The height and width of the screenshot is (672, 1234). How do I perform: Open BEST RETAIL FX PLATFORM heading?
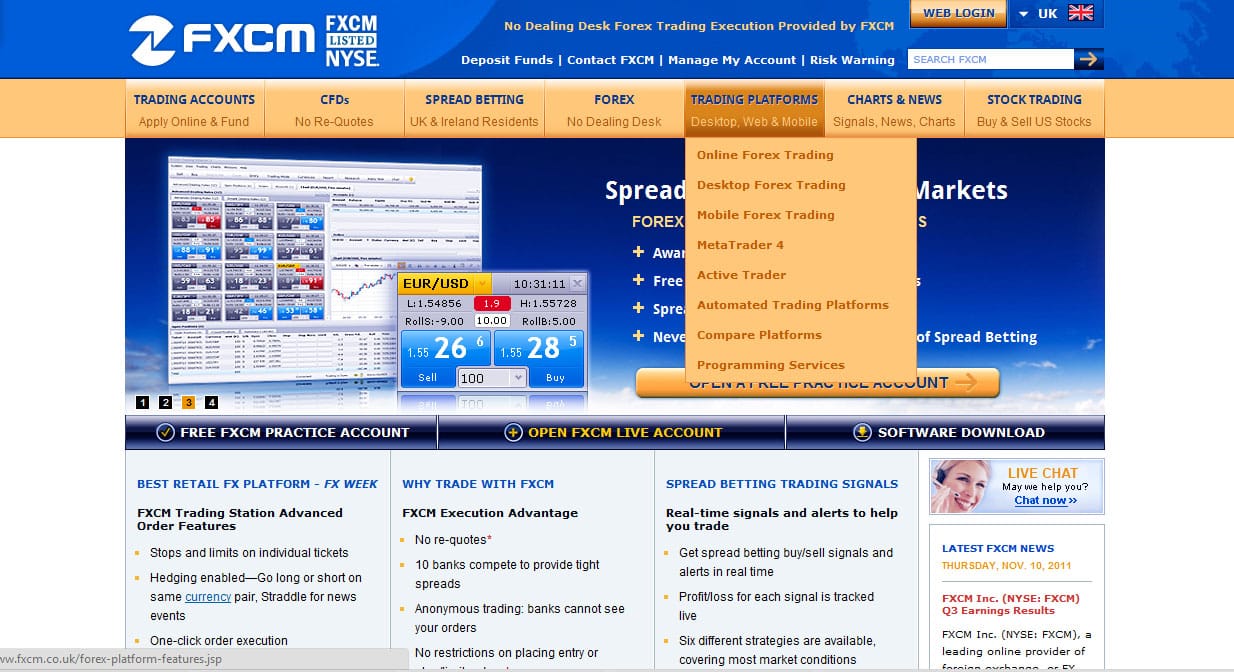click(x=257, y=484)
